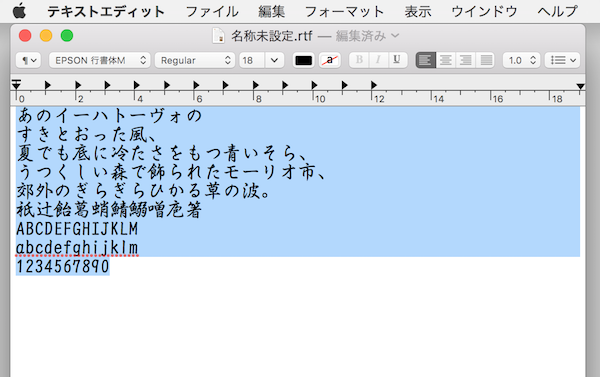Click the kanji line starting with 祇辻飴葛

pos(109,209)
